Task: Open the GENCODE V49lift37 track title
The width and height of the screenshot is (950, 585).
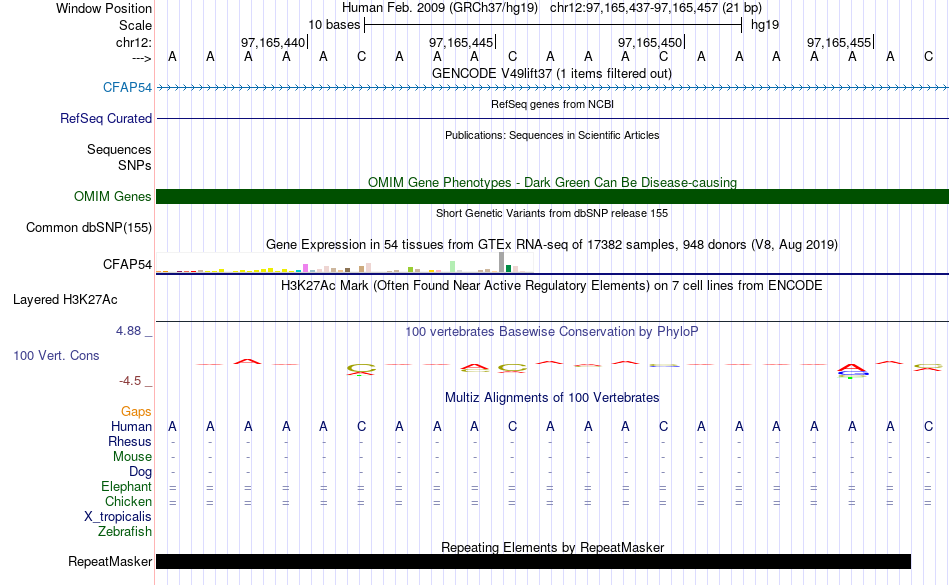Action: [x=552, y=73]
